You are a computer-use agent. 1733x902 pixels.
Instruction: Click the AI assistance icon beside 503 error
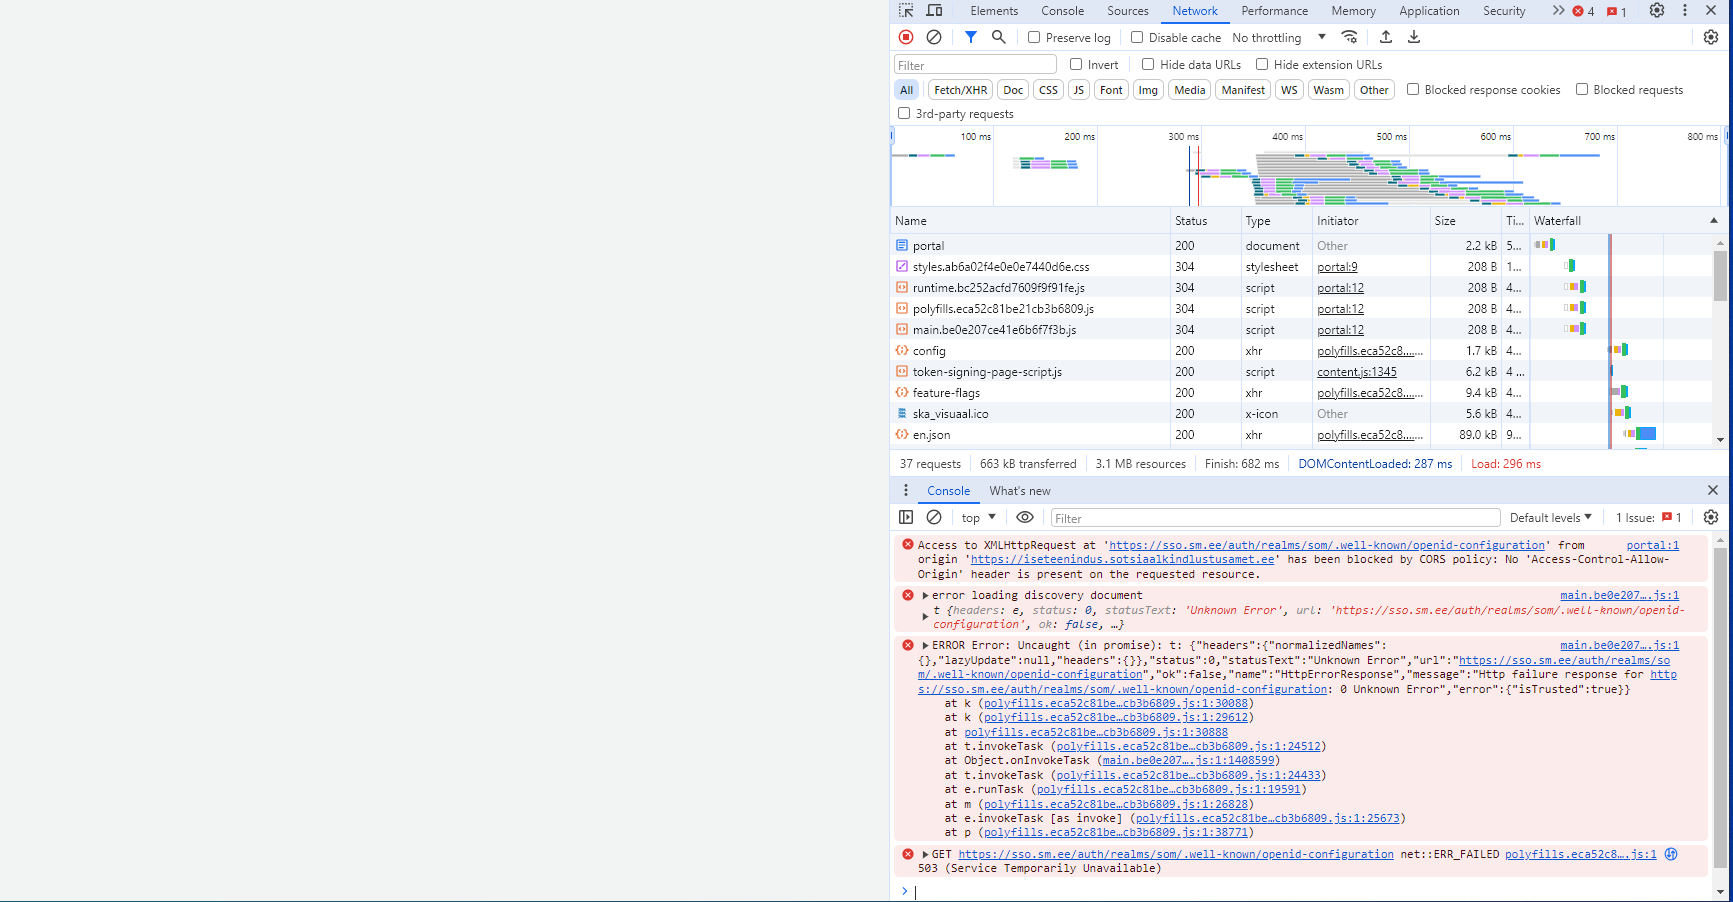(1671, 854)
